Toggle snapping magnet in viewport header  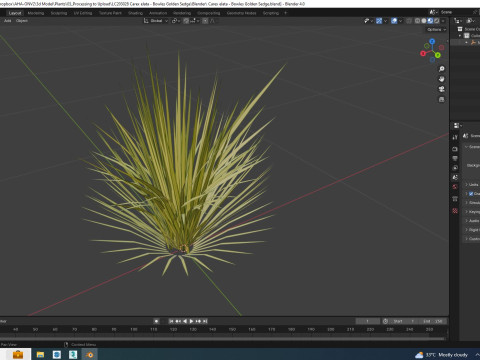click(186, 21)
